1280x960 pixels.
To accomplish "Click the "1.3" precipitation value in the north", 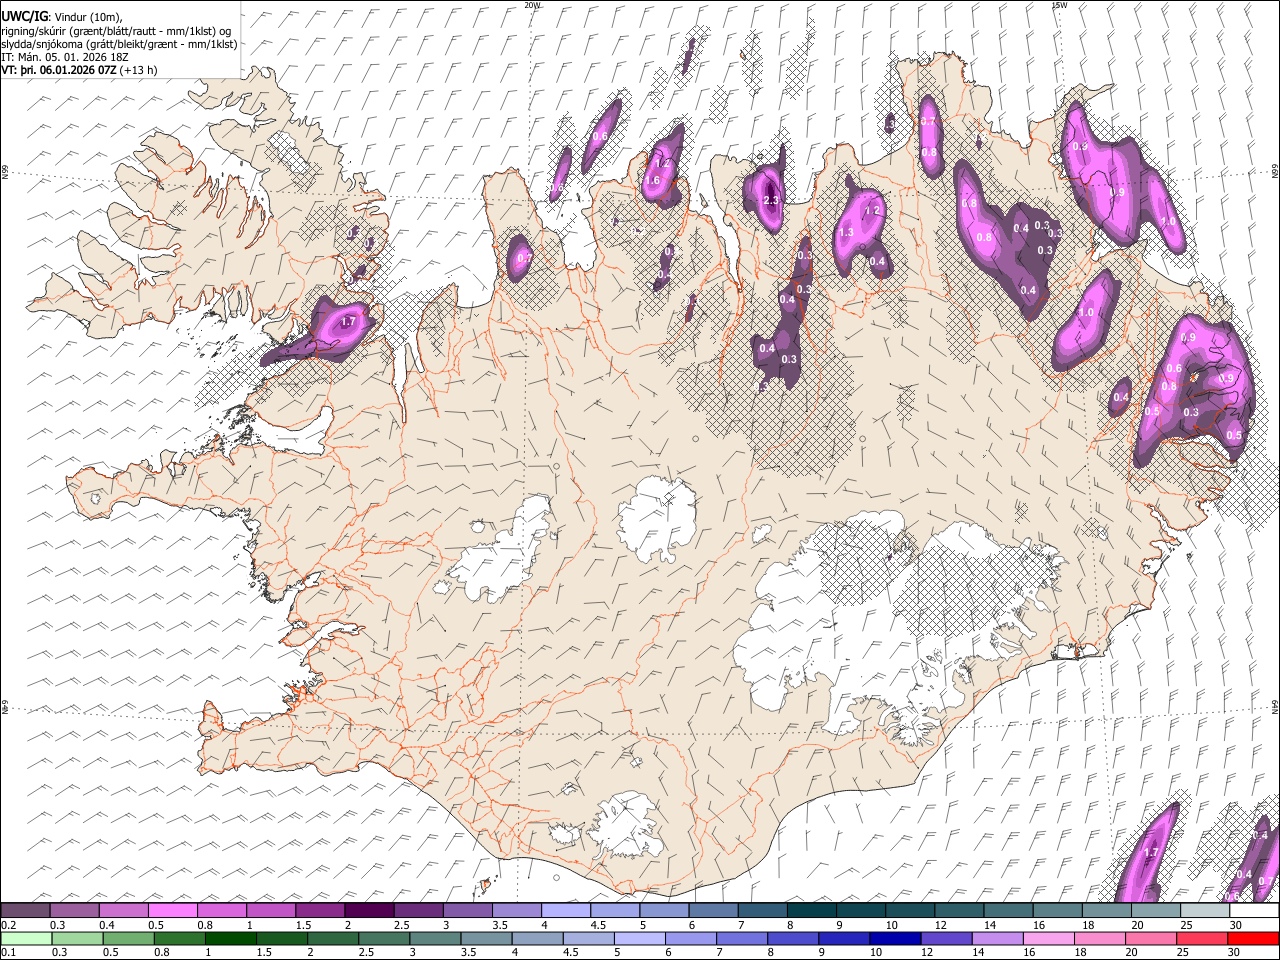I will click(x=846, y=232).
